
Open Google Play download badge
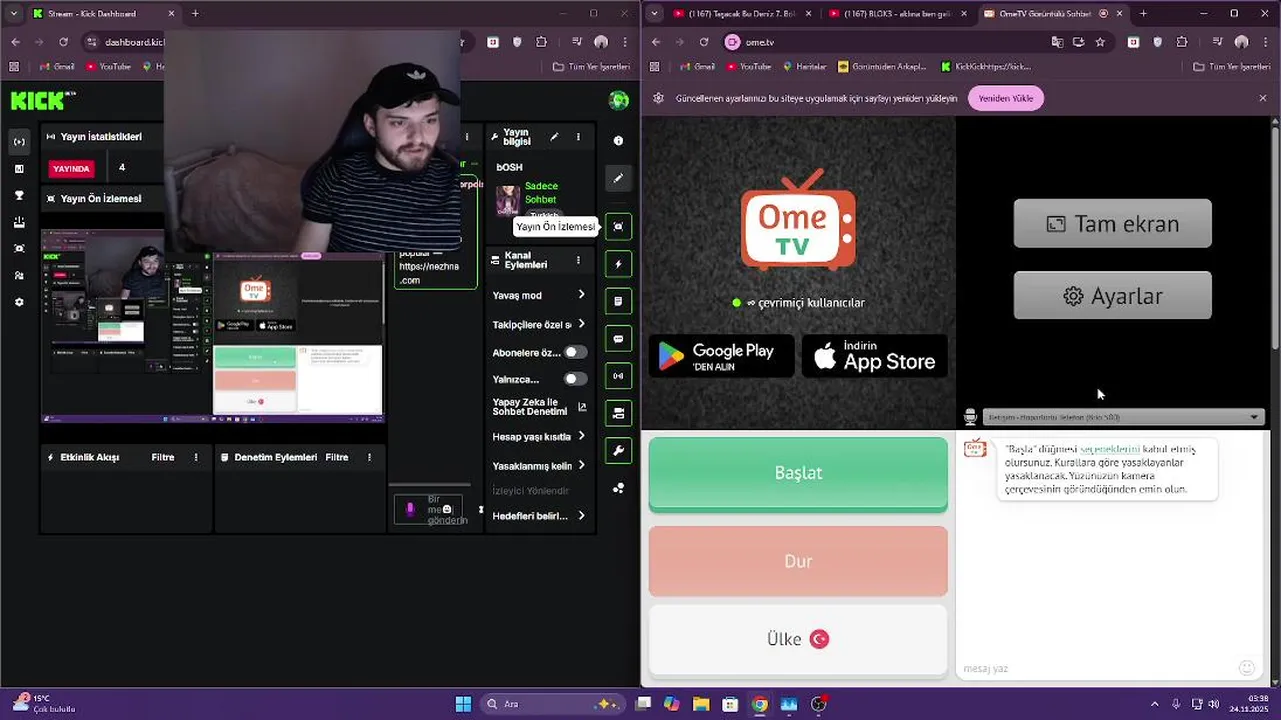tap(721, 356)
